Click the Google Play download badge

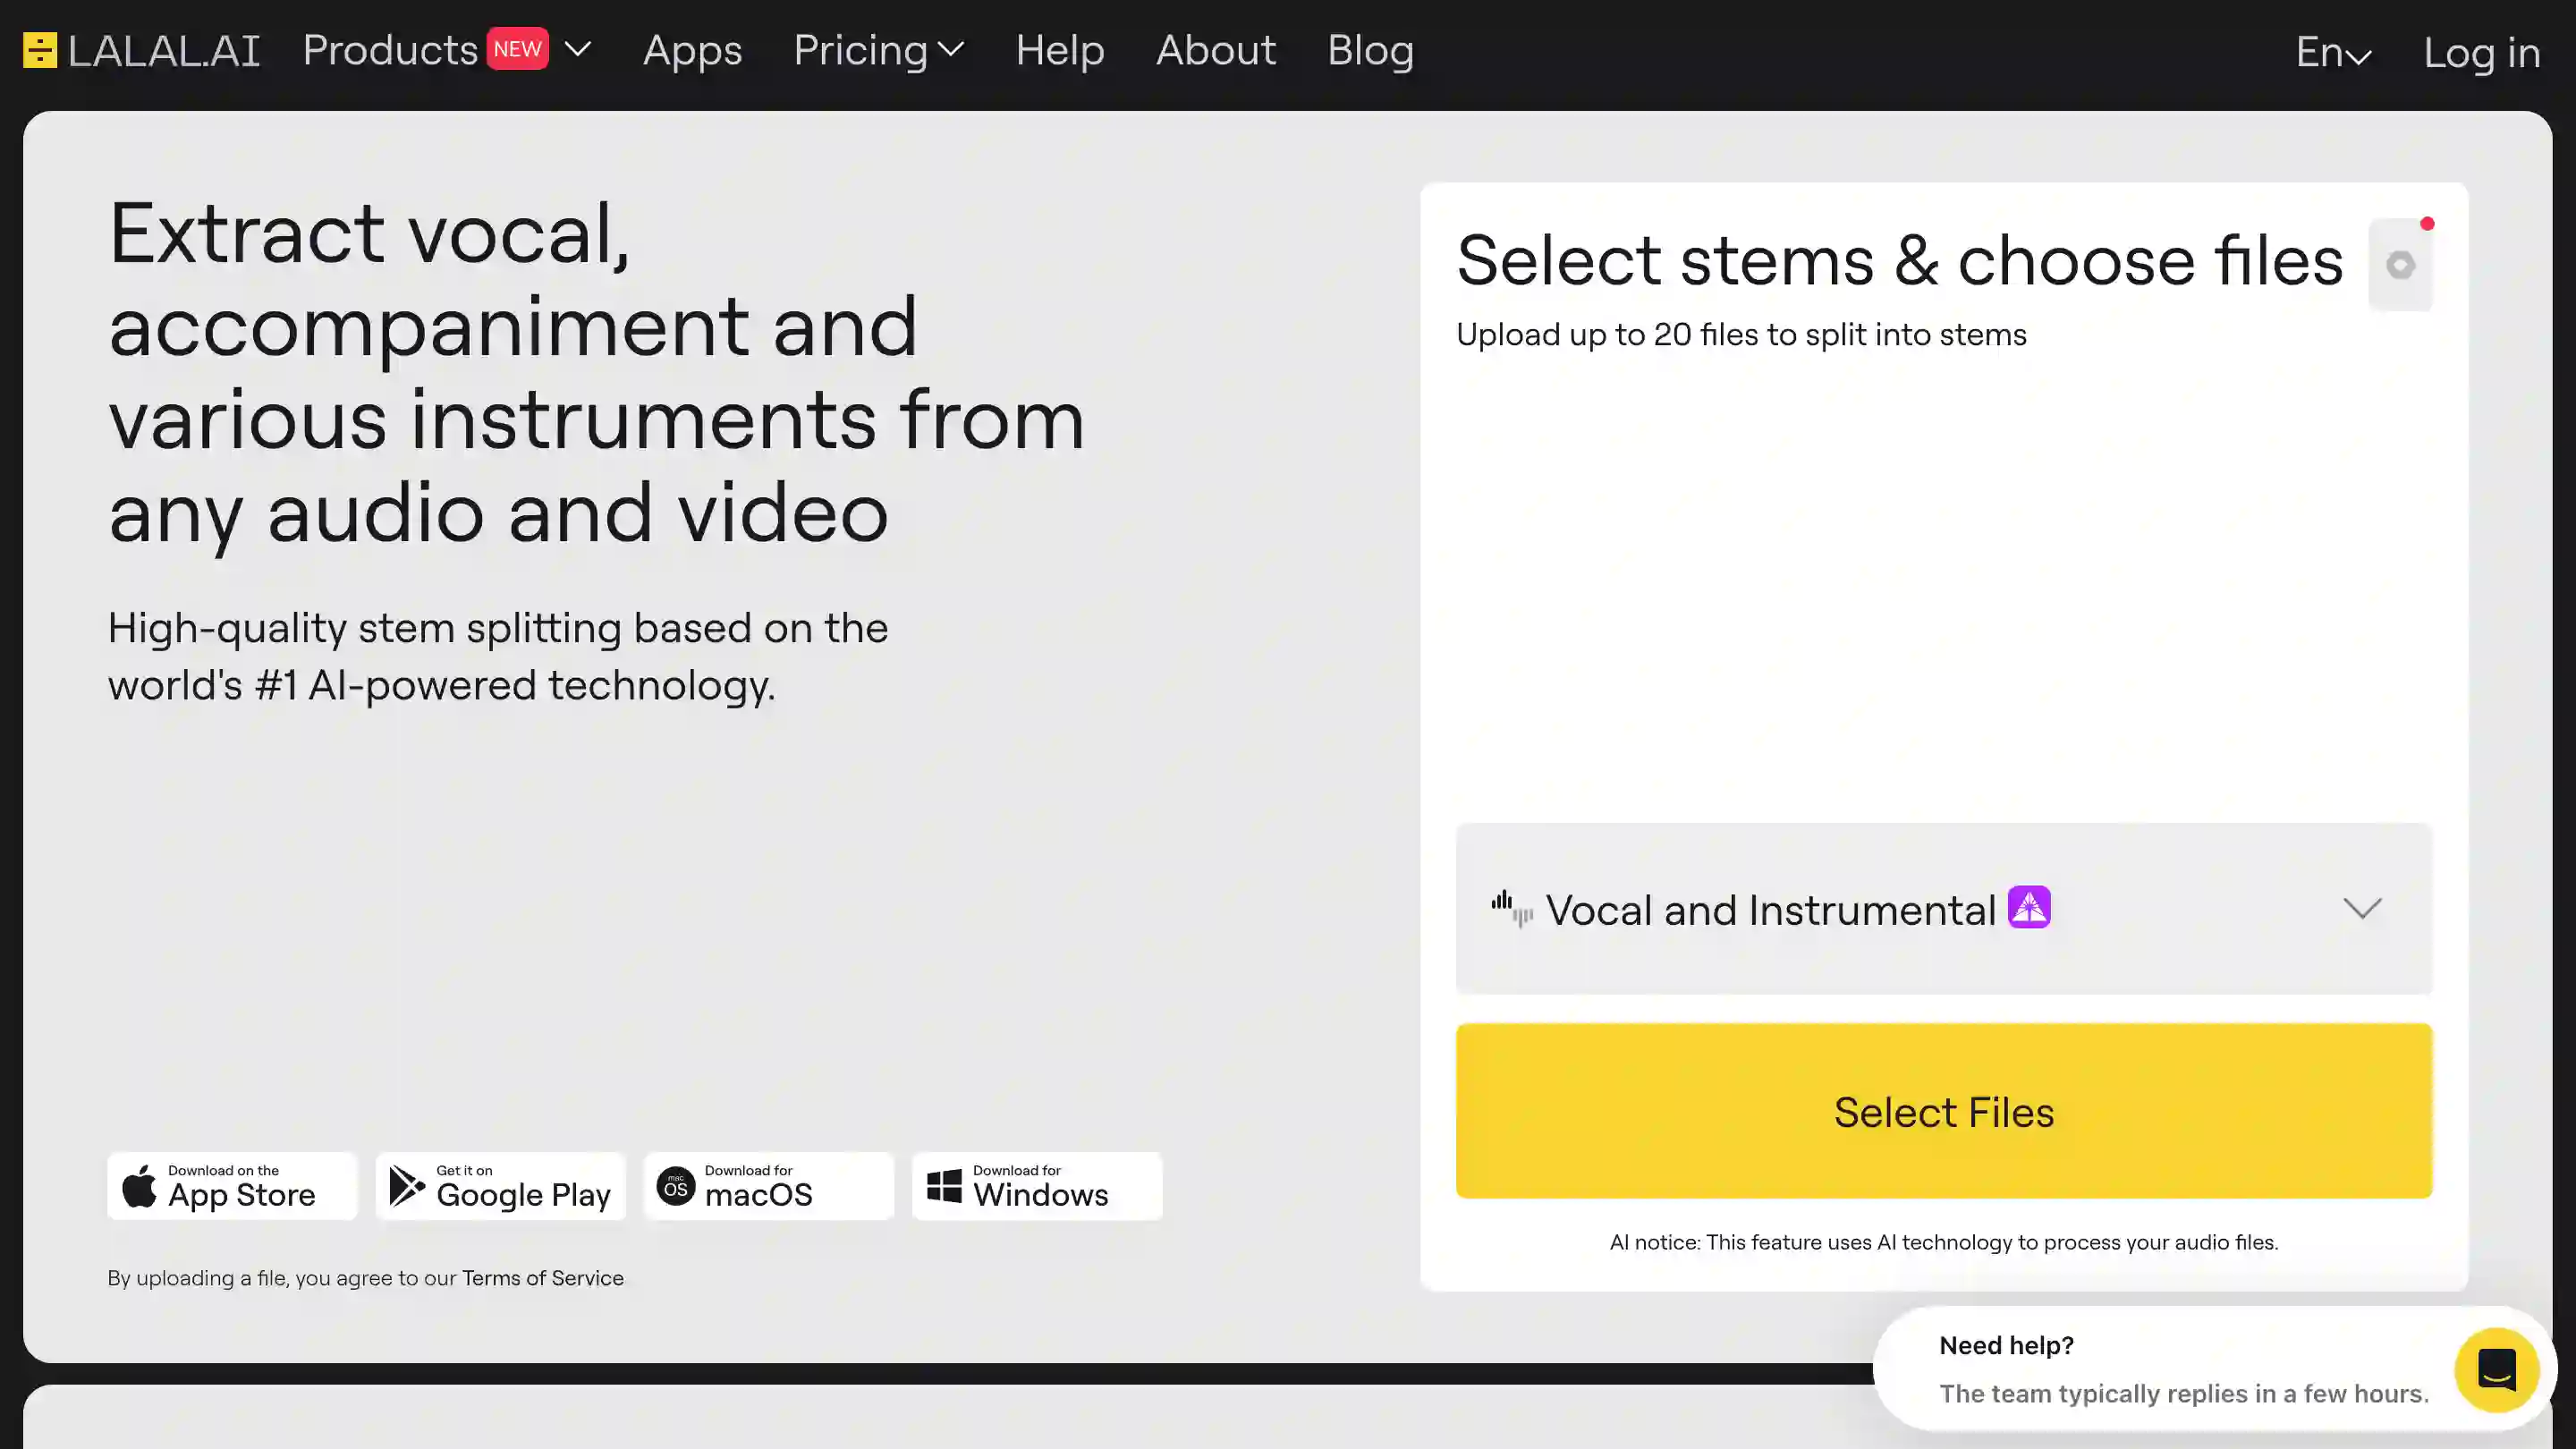click(x=500, y=1186)
